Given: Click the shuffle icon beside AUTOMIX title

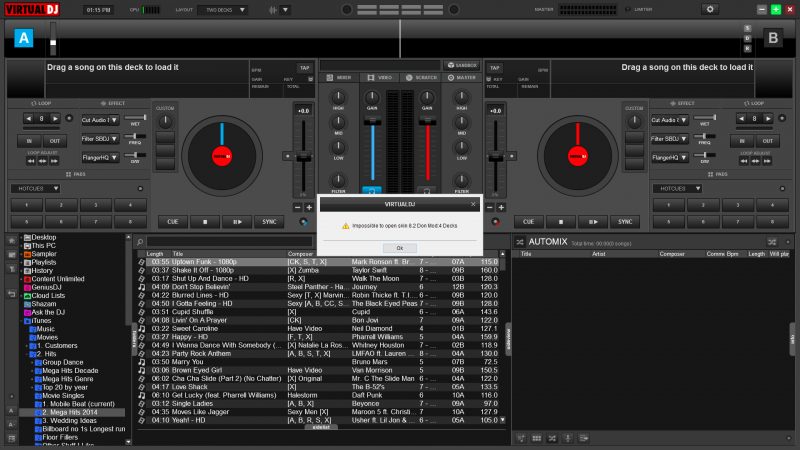Looking at the screenshot, I should (x=519, y=242).
